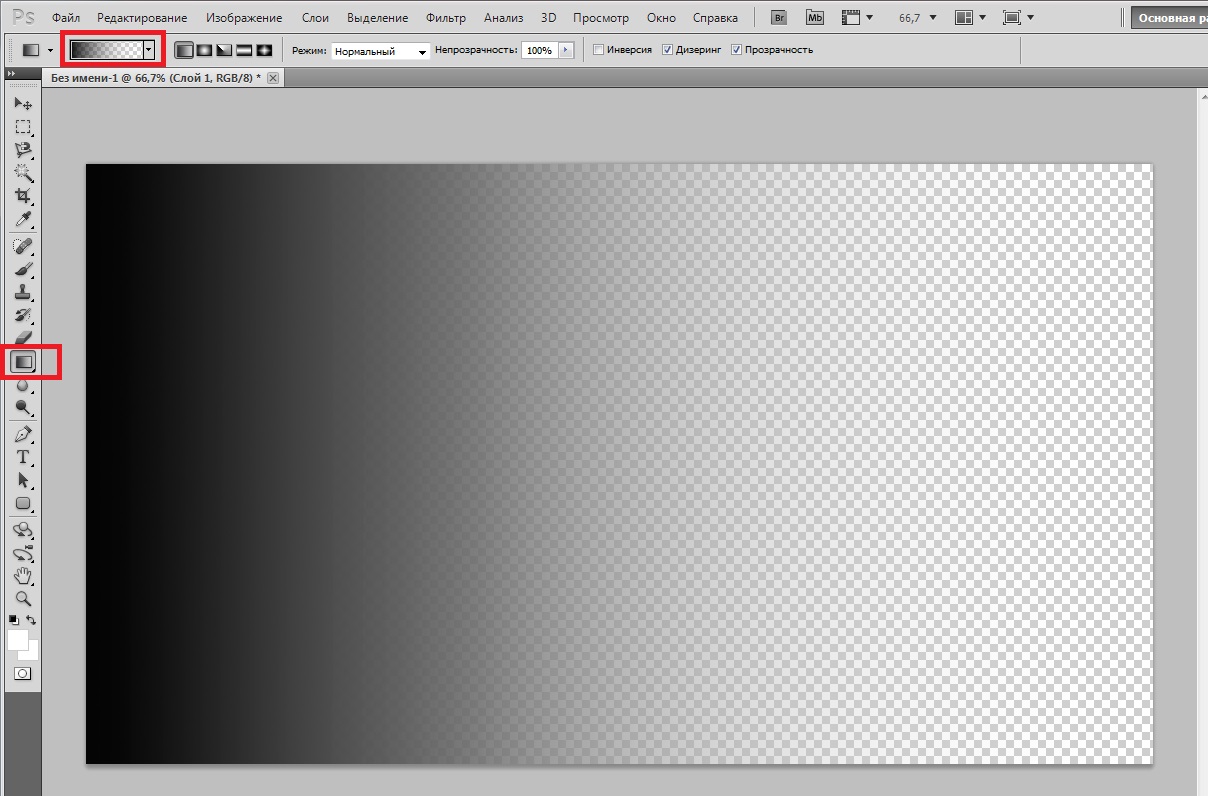This screenshot has height=796, width=1208.
Task: Select the Eraser tool
Action: click(22, 338)
